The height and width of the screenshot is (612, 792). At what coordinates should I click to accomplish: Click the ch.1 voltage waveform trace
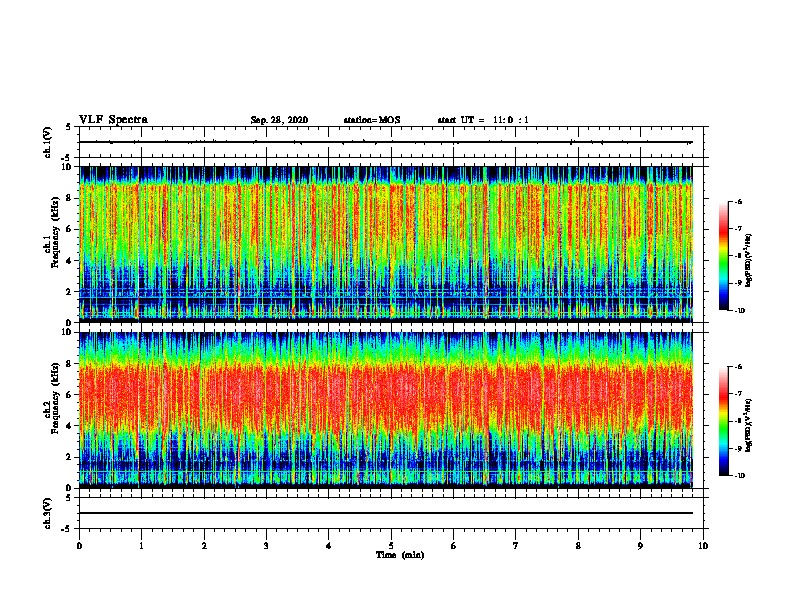(386, 142)
